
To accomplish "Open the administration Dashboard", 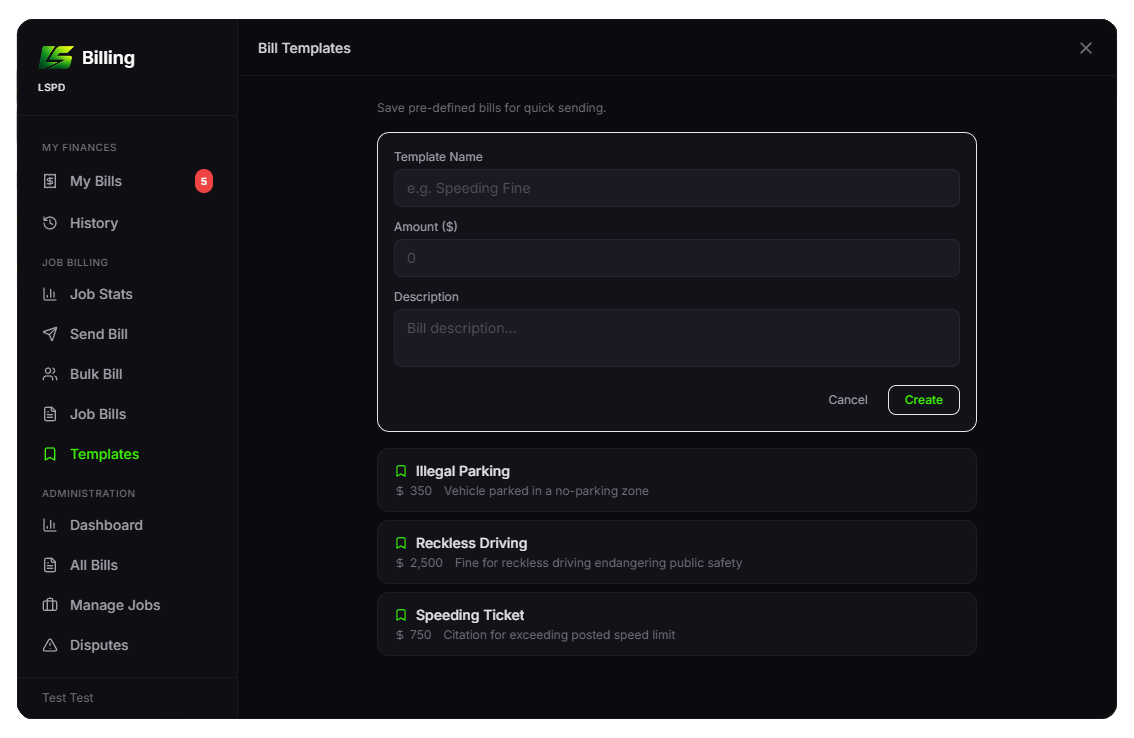I will (x=106, y=525).
